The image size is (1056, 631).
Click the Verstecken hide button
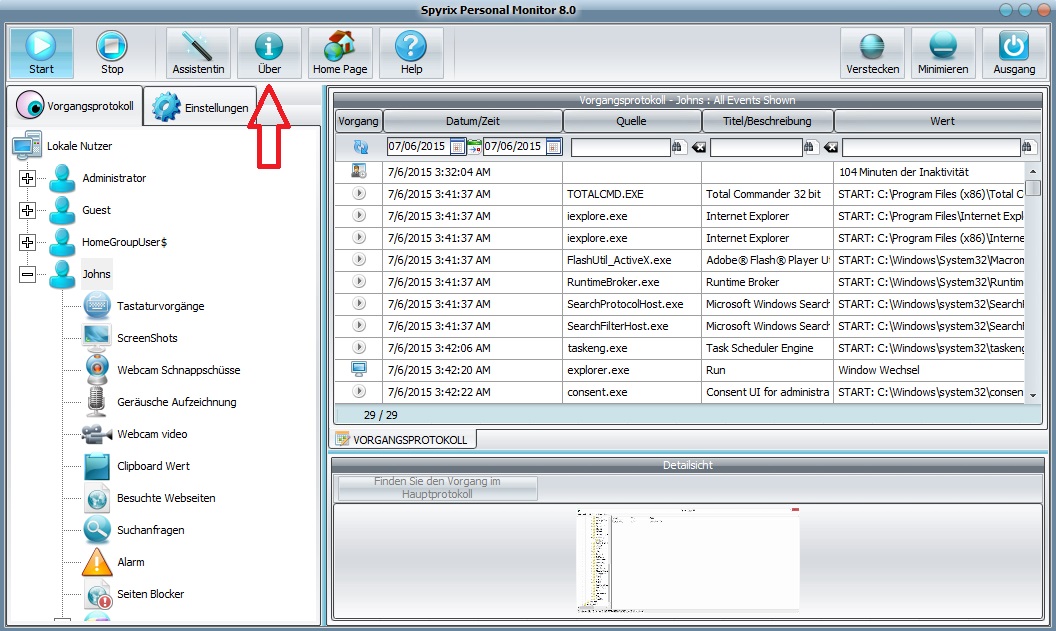tap(872, 53)
